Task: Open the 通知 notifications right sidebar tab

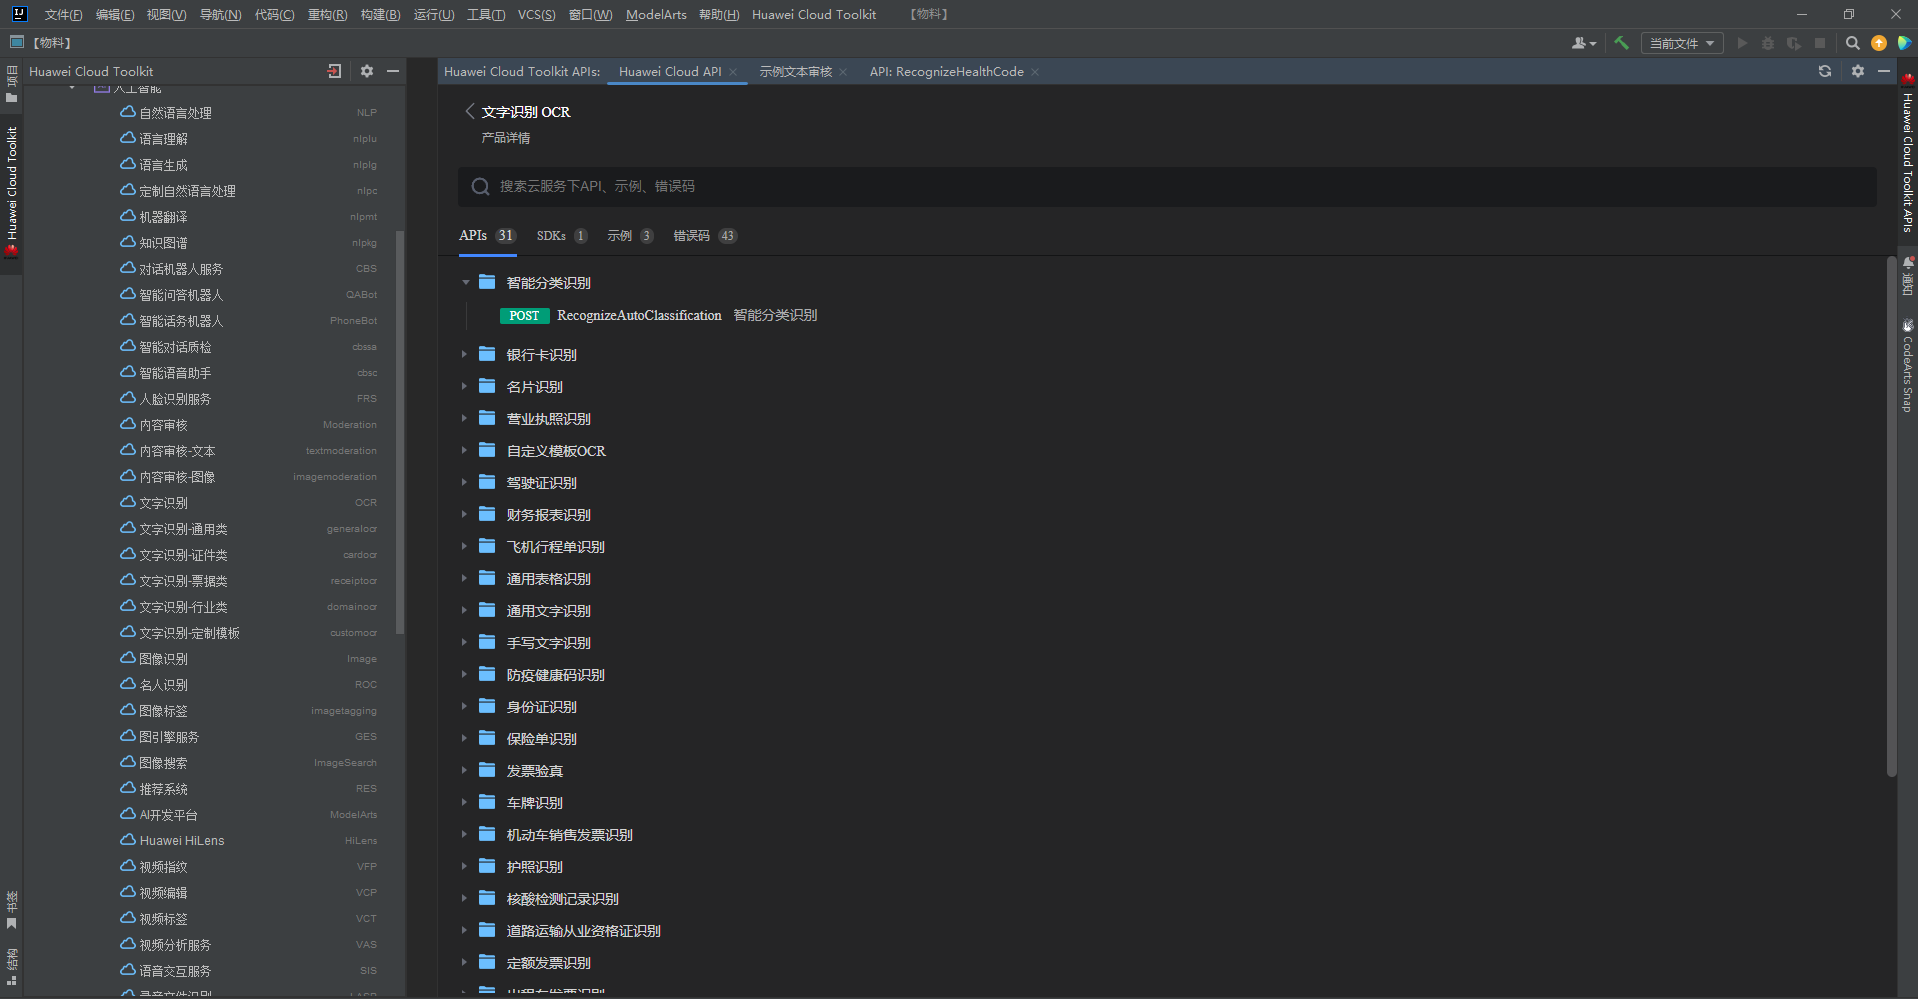Action: [1907, 275]
